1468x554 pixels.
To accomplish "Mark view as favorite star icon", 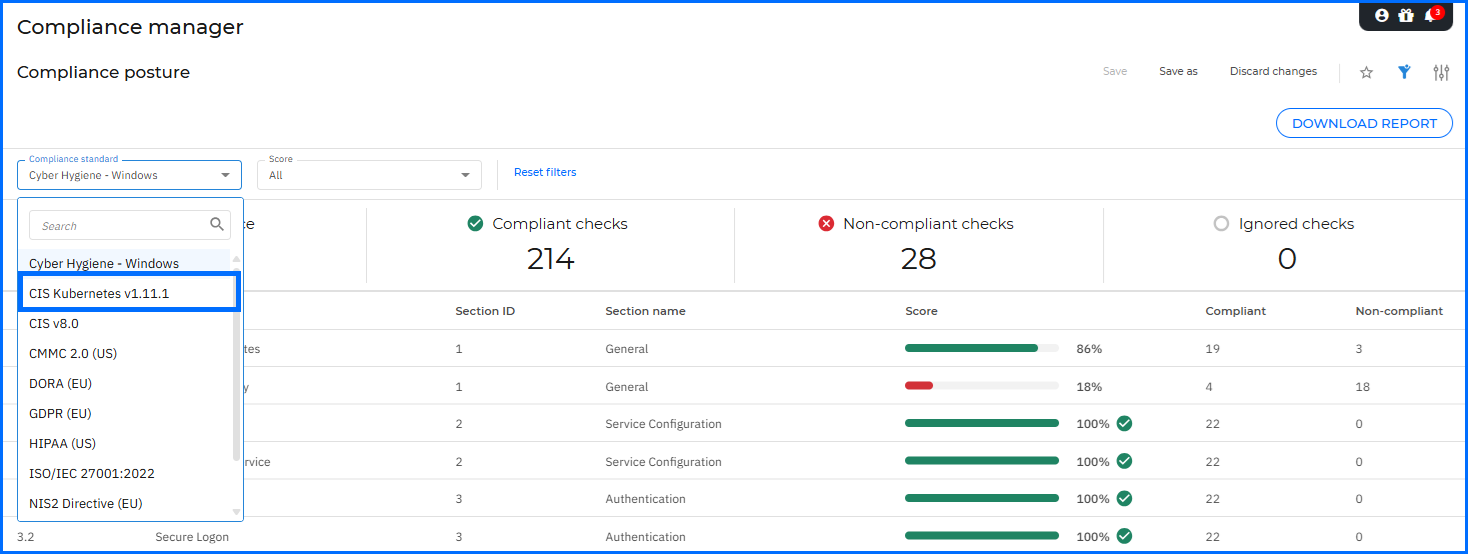I will tap(1366, 72).
